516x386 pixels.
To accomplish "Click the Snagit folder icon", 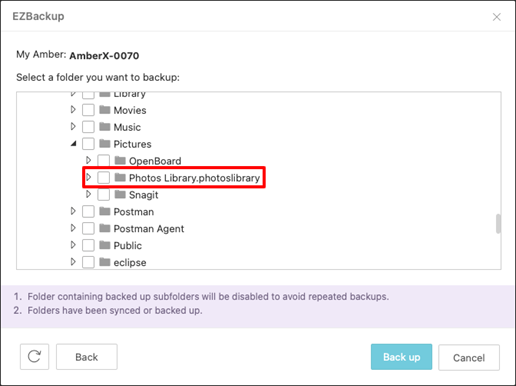I will coord(120,194).
